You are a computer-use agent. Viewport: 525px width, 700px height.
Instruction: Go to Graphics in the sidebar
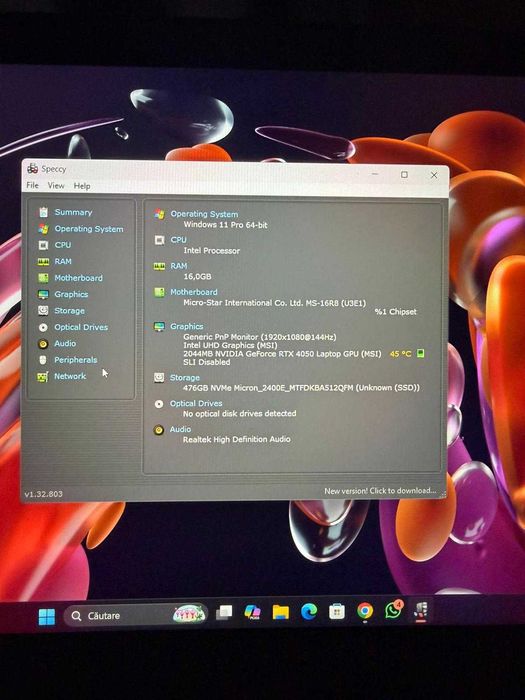pyautogui.click(x=71, y=294)
